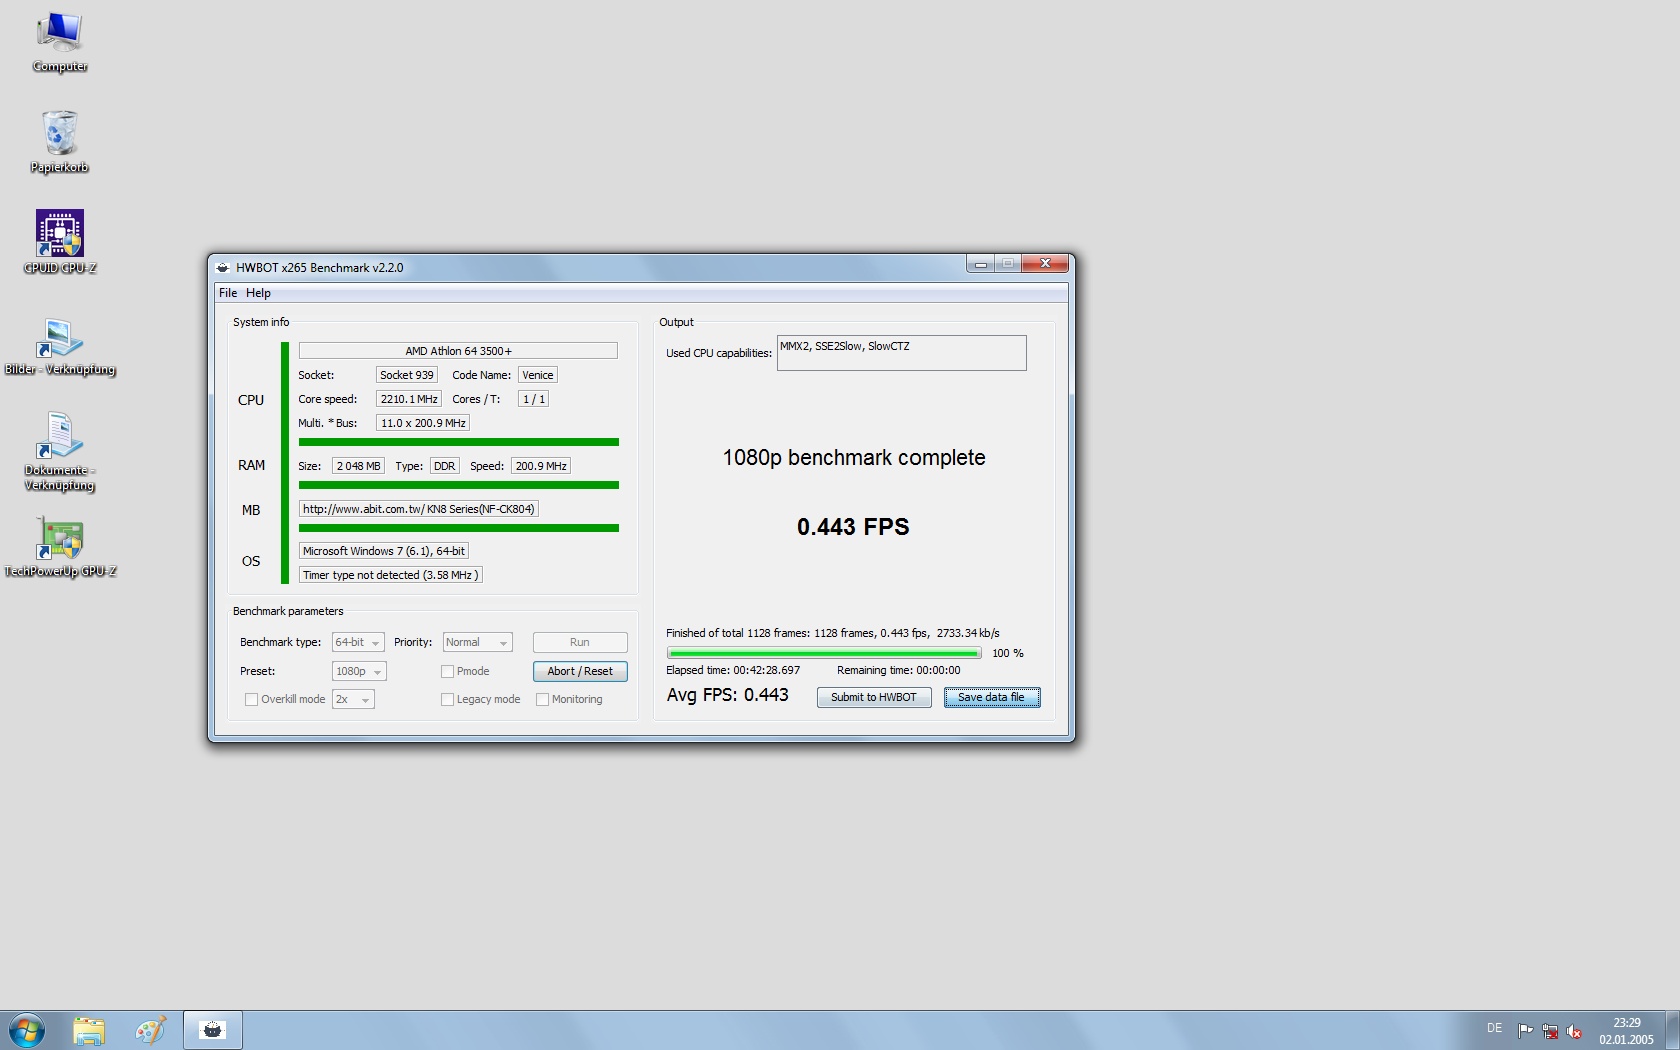This screenshot has height=1050, width=1680.
Task: Open Windows Explorer from the taskbar
Action: click(x=89, y=1030)
